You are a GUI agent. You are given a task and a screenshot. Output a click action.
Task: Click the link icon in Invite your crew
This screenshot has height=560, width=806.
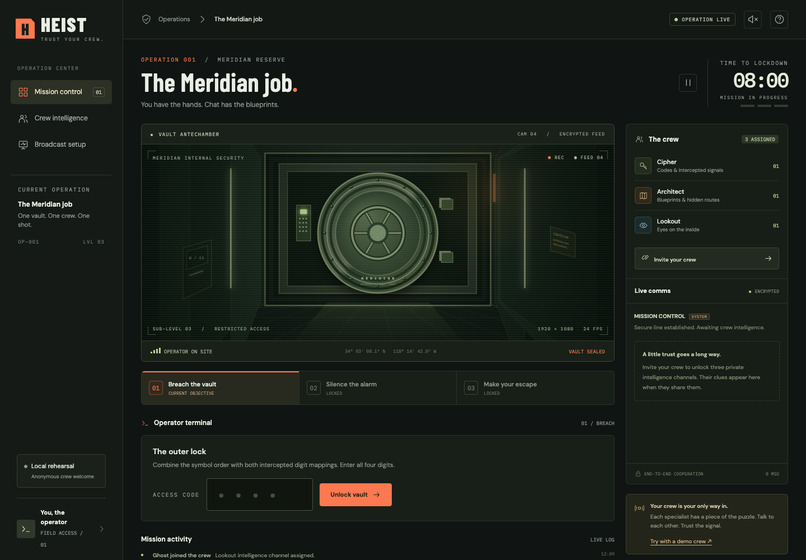pos(645,258)
